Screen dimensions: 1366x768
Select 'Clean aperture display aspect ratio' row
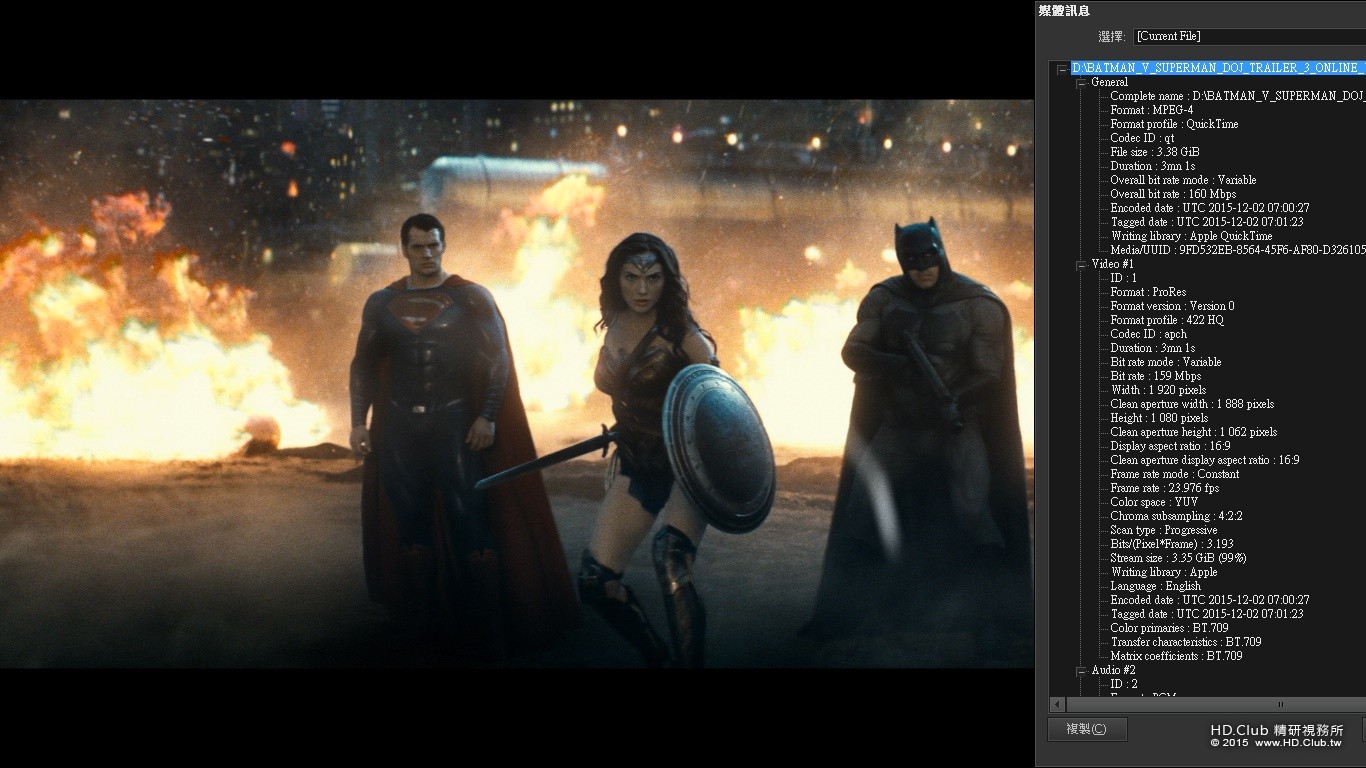coord(1205,460)
